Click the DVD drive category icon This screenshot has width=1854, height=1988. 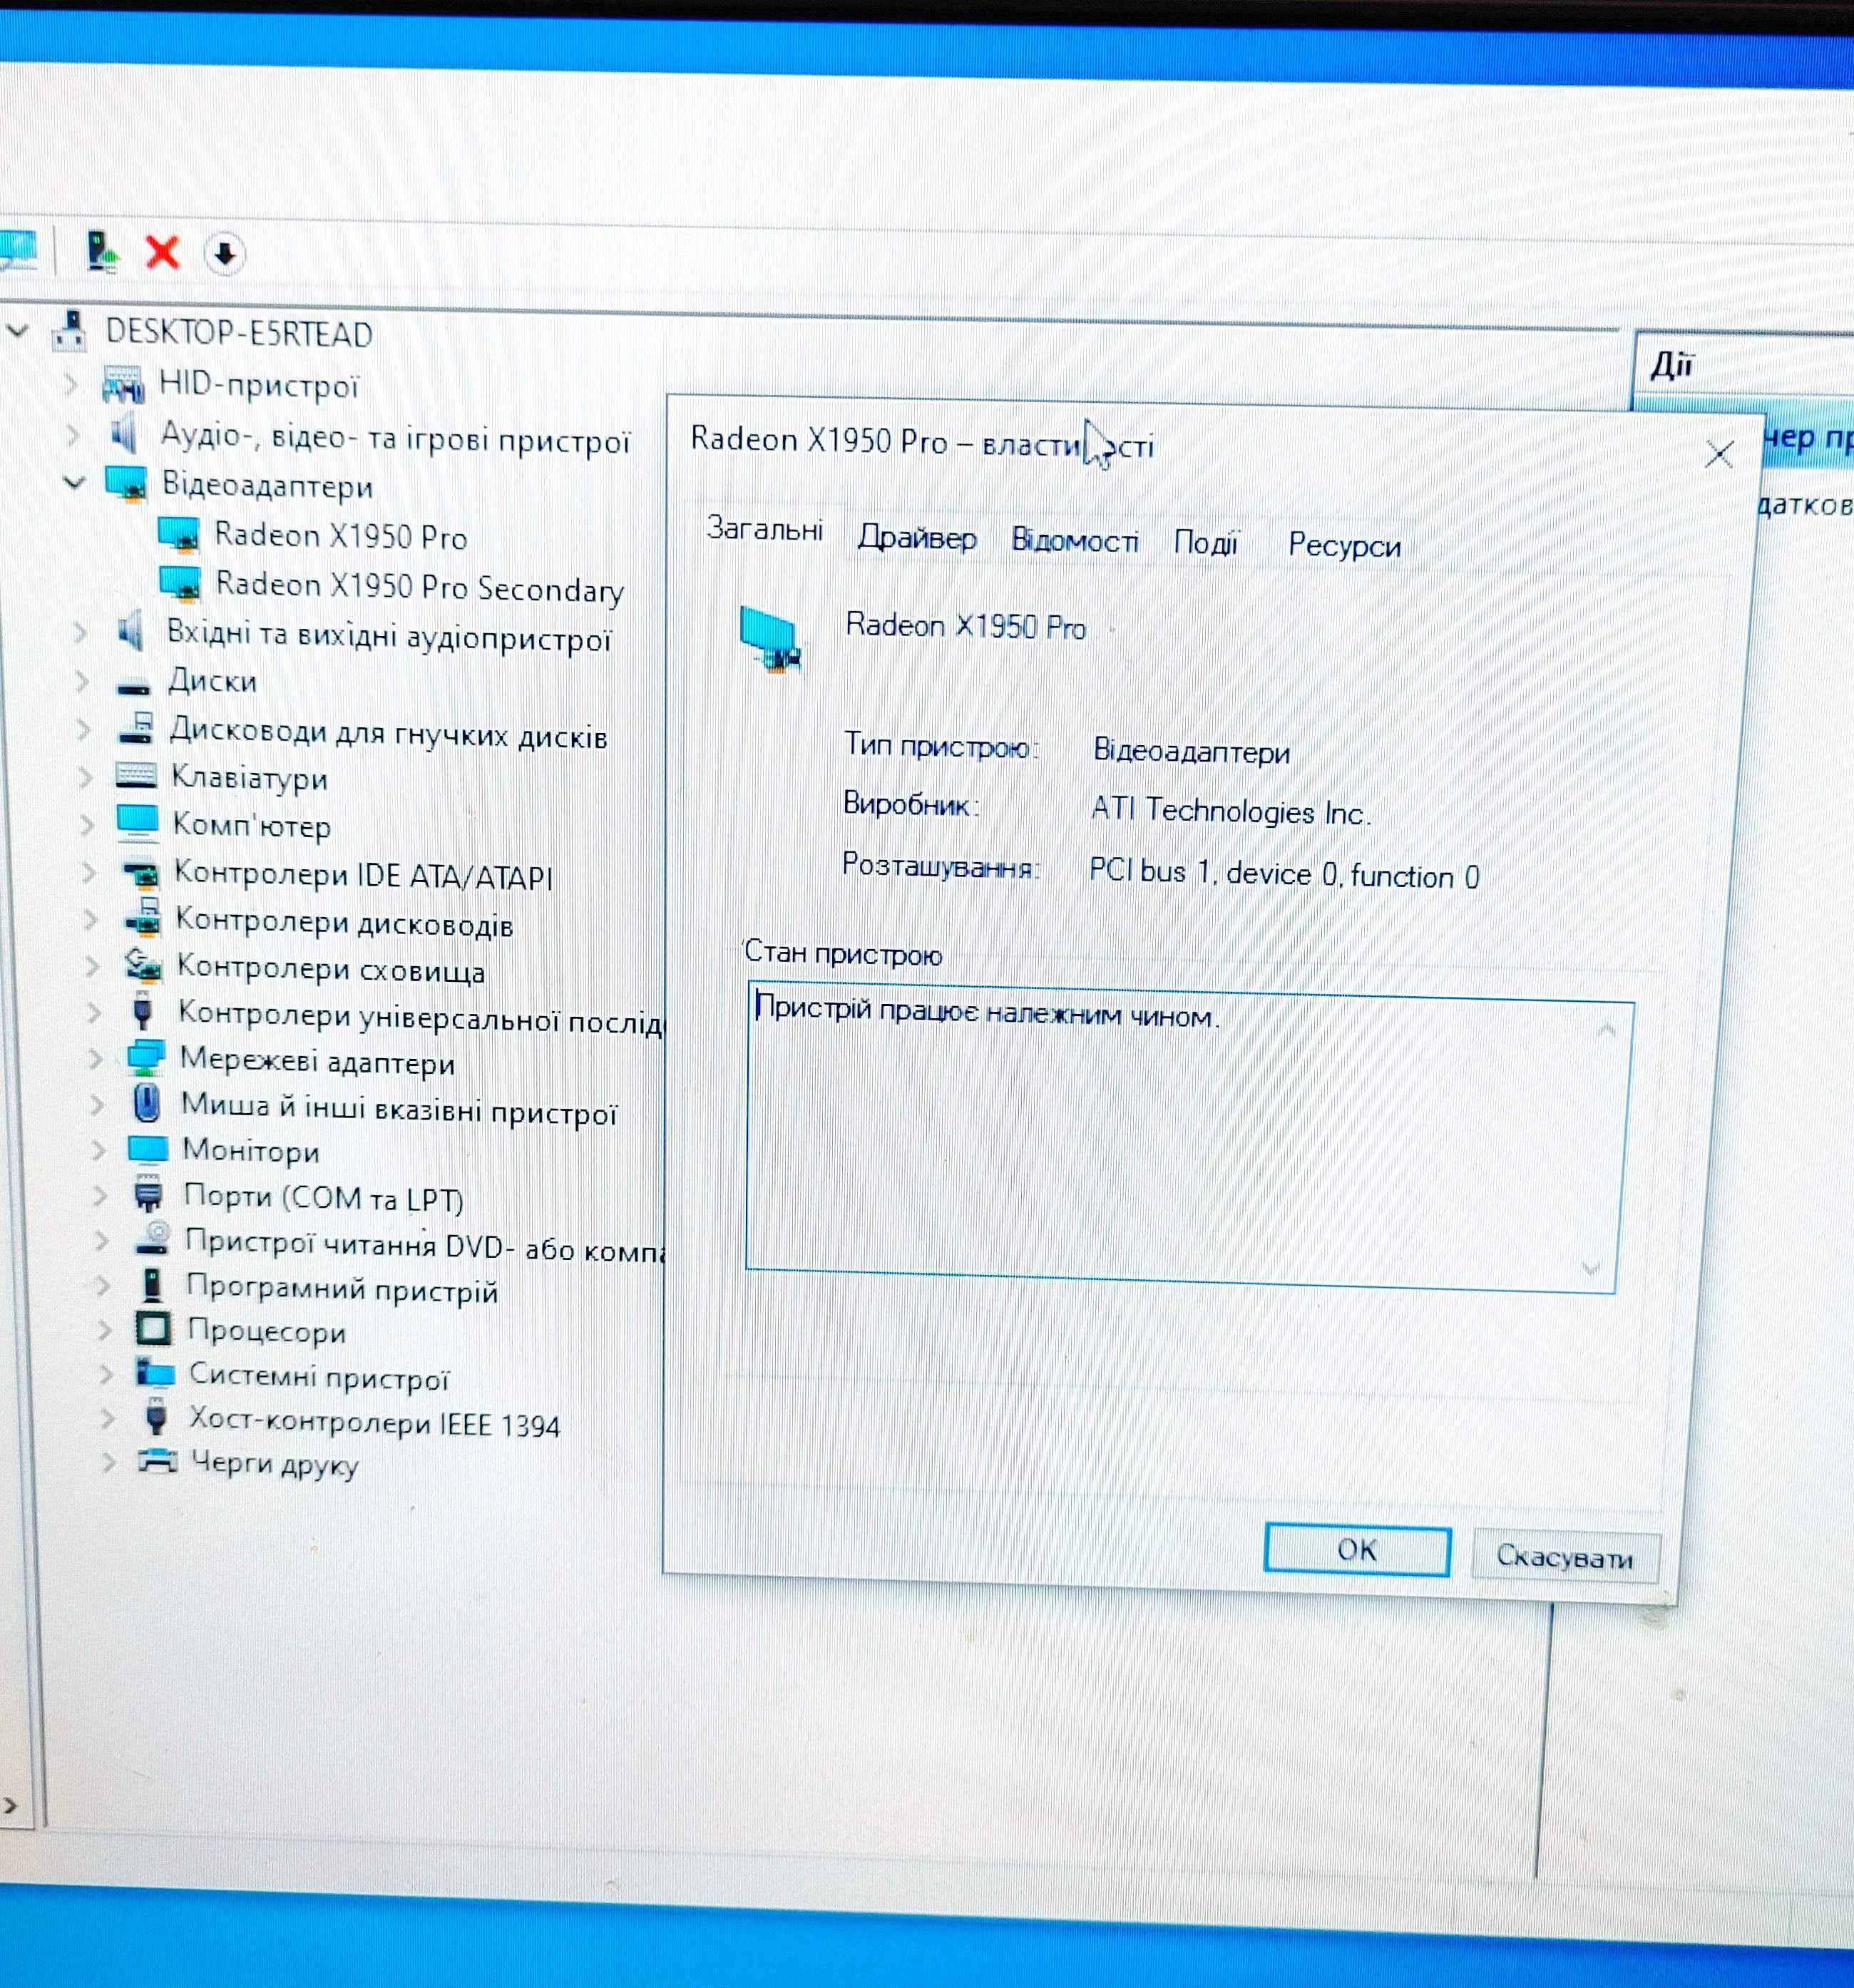coord(153,1239)
